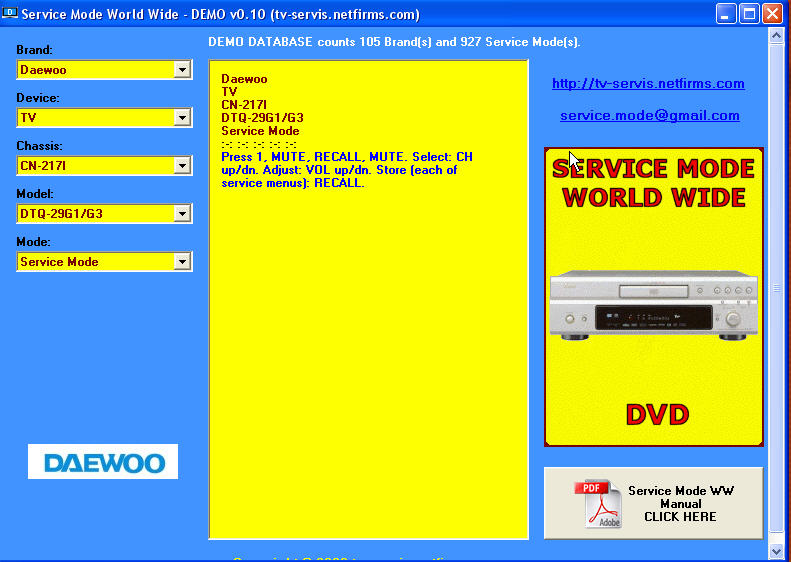Click the 'Chassis:' label
This screenshot has width=791, height=562.
(40, 146)
